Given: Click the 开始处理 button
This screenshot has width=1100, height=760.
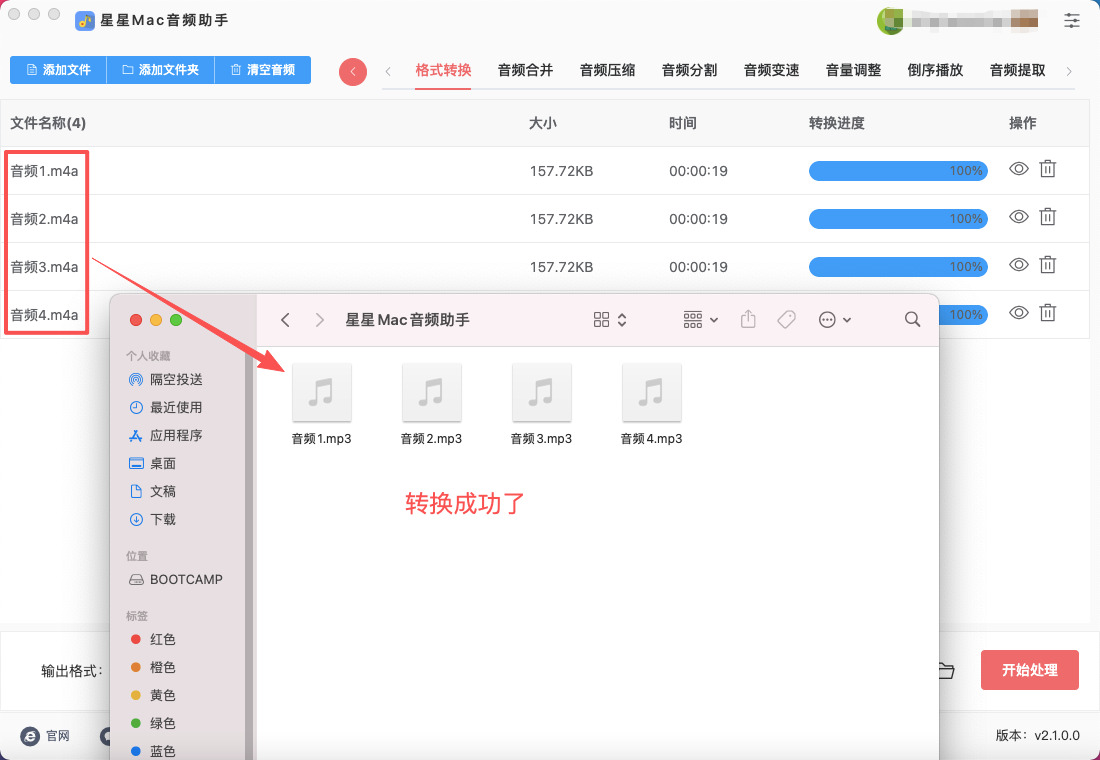Looking at the screenshot, I should pos(1029,670).
